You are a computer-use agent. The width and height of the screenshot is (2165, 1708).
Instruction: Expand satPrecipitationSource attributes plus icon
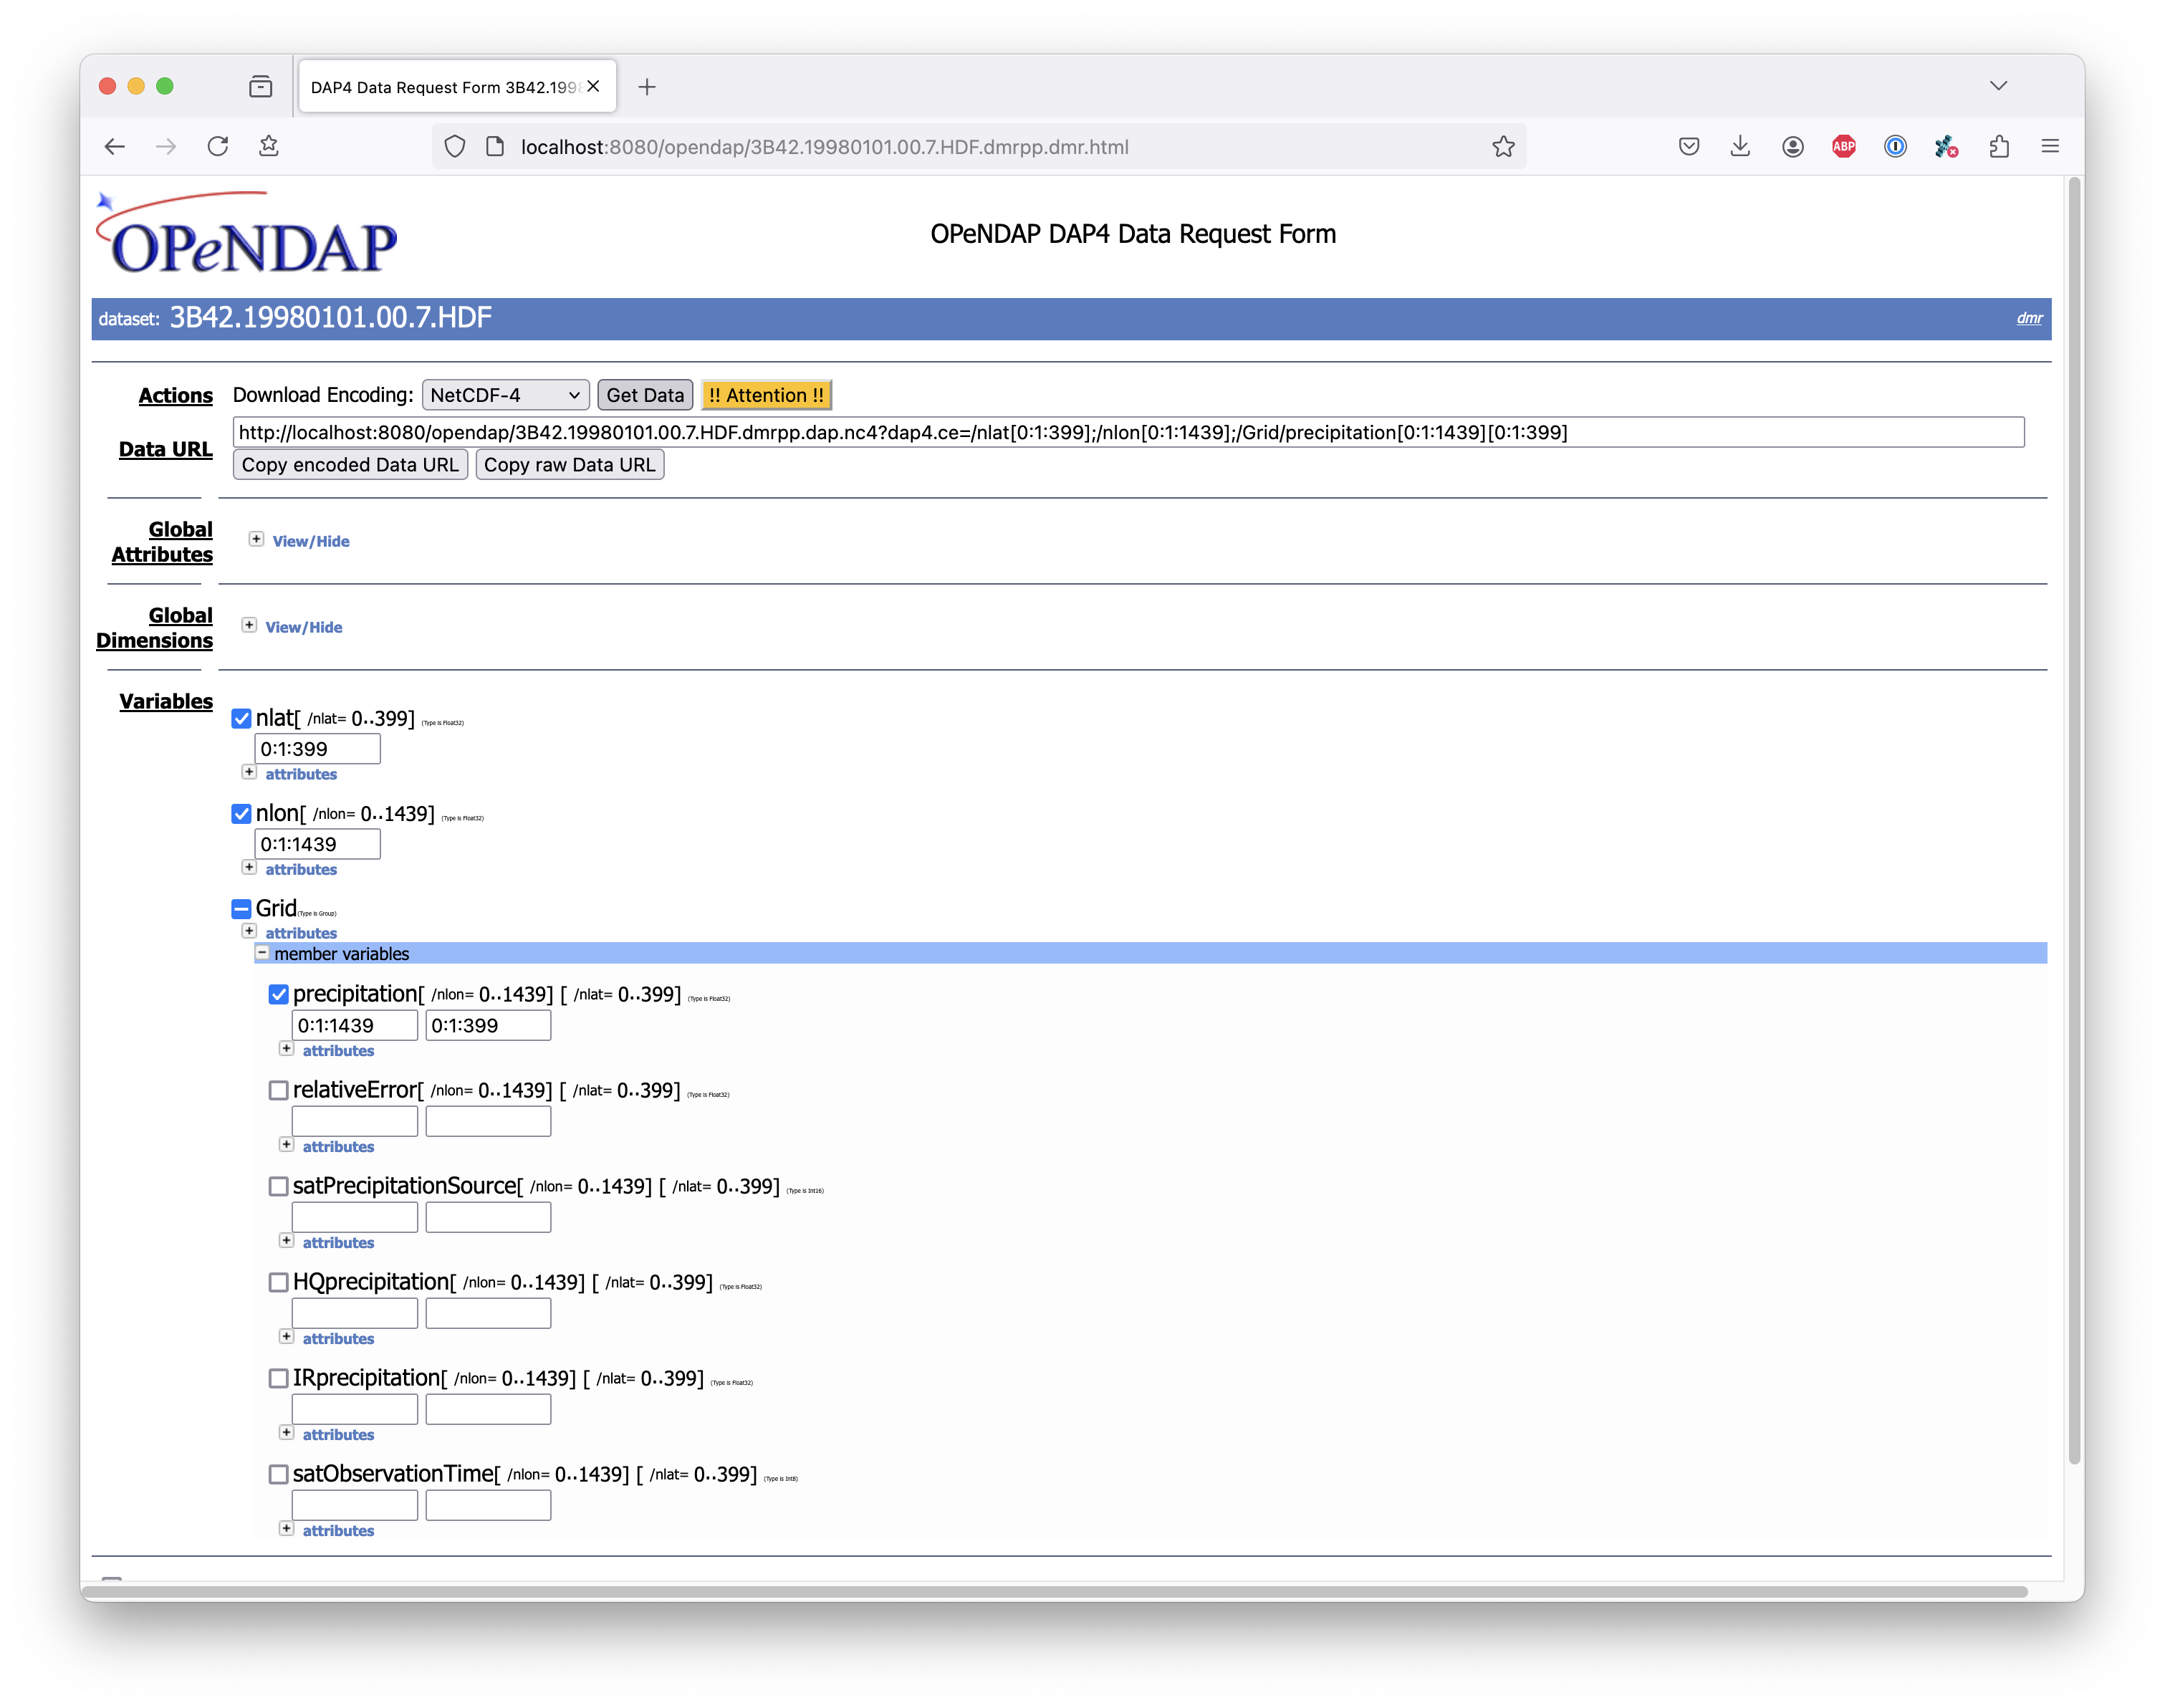pos(286,1240)
